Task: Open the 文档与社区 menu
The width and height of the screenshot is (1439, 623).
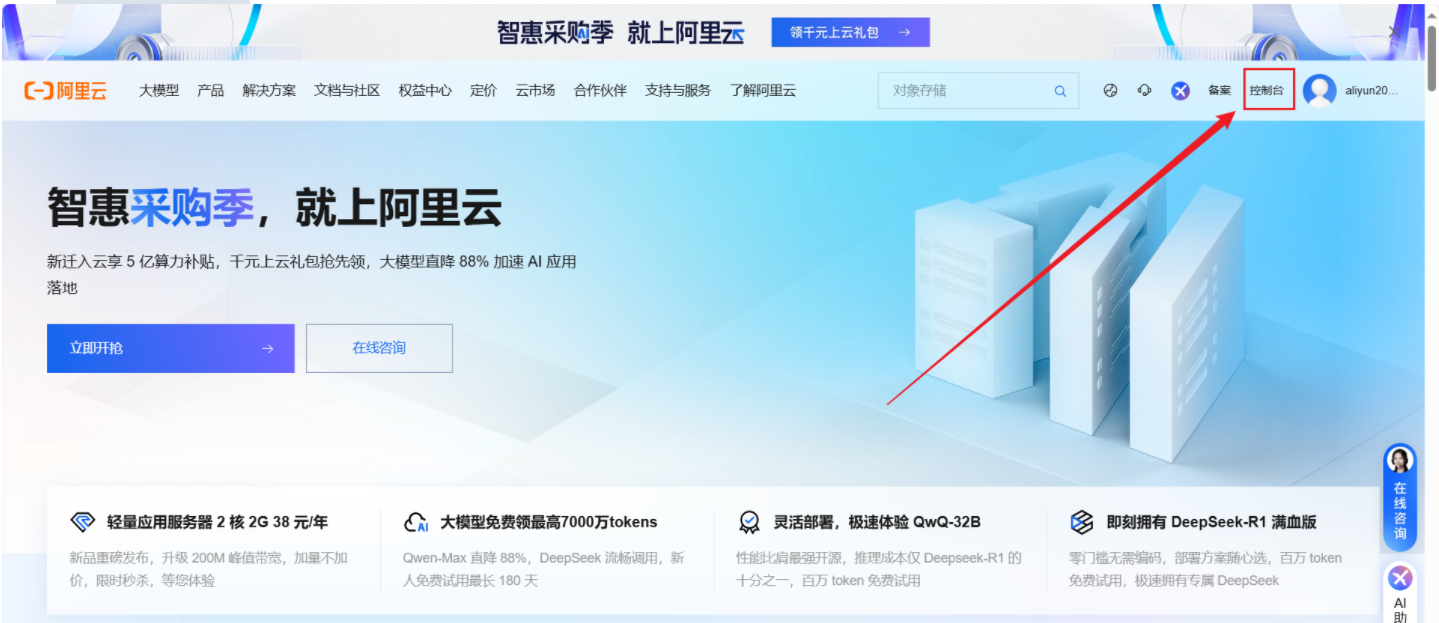Action: point(347,90)
